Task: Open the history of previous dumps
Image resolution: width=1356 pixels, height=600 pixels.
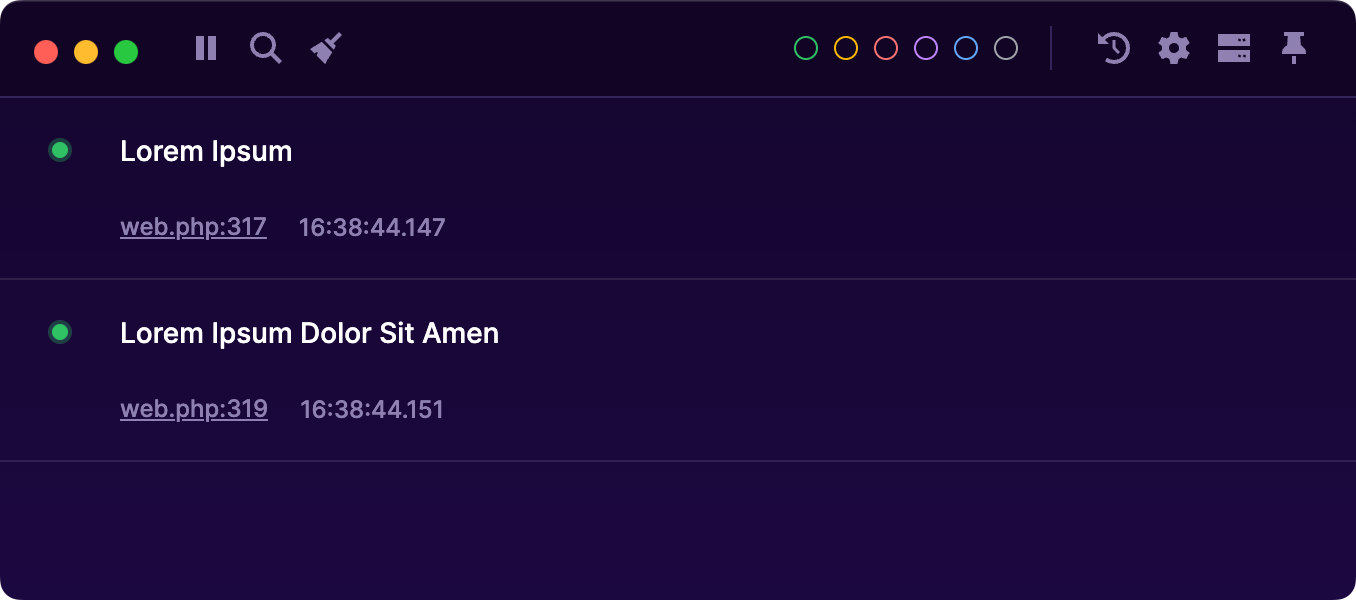Action: [1113, 48]
